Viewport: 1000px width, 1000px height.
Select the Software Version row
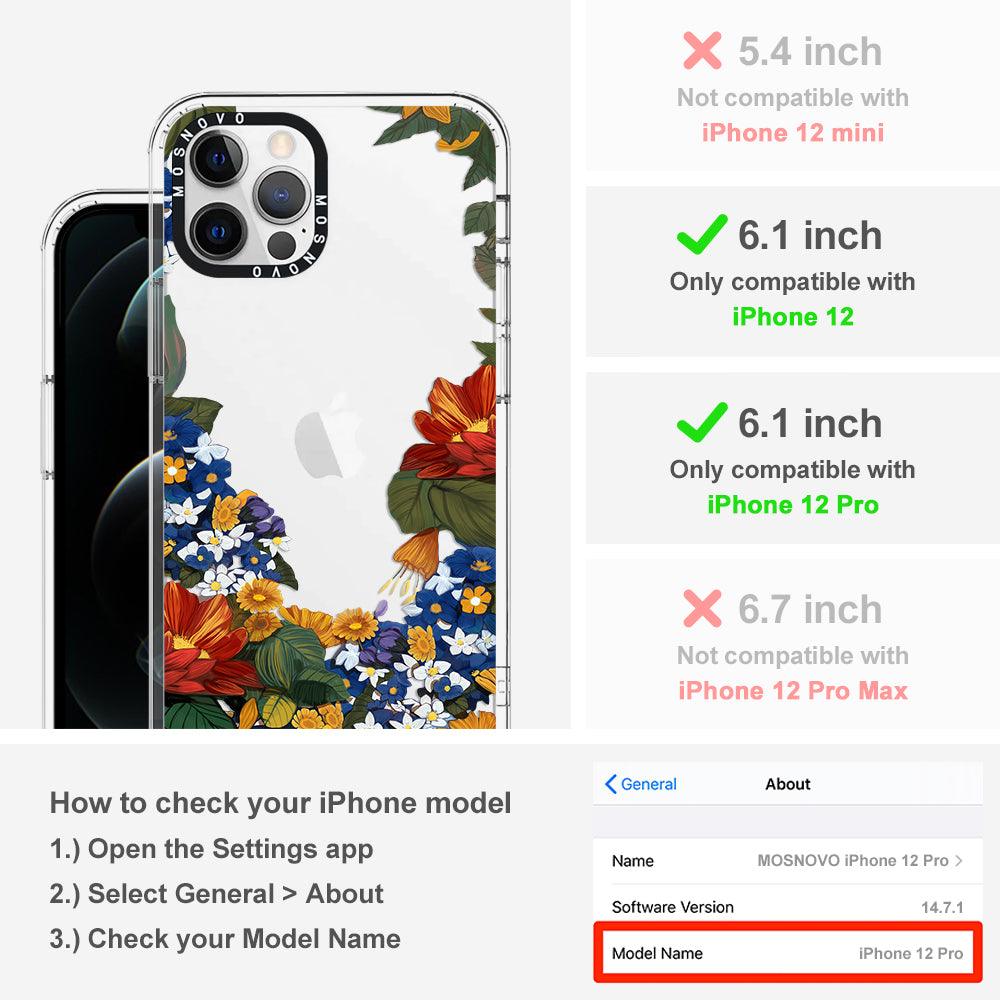pyautogui.click(x=788, y=906)
